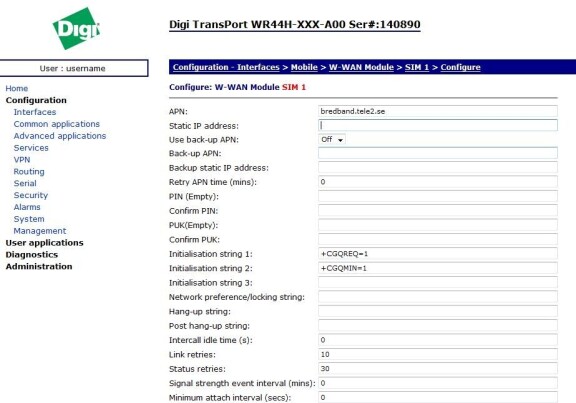Click the Configure: W-WAN Module SIM 1 heading

point(237,87)
